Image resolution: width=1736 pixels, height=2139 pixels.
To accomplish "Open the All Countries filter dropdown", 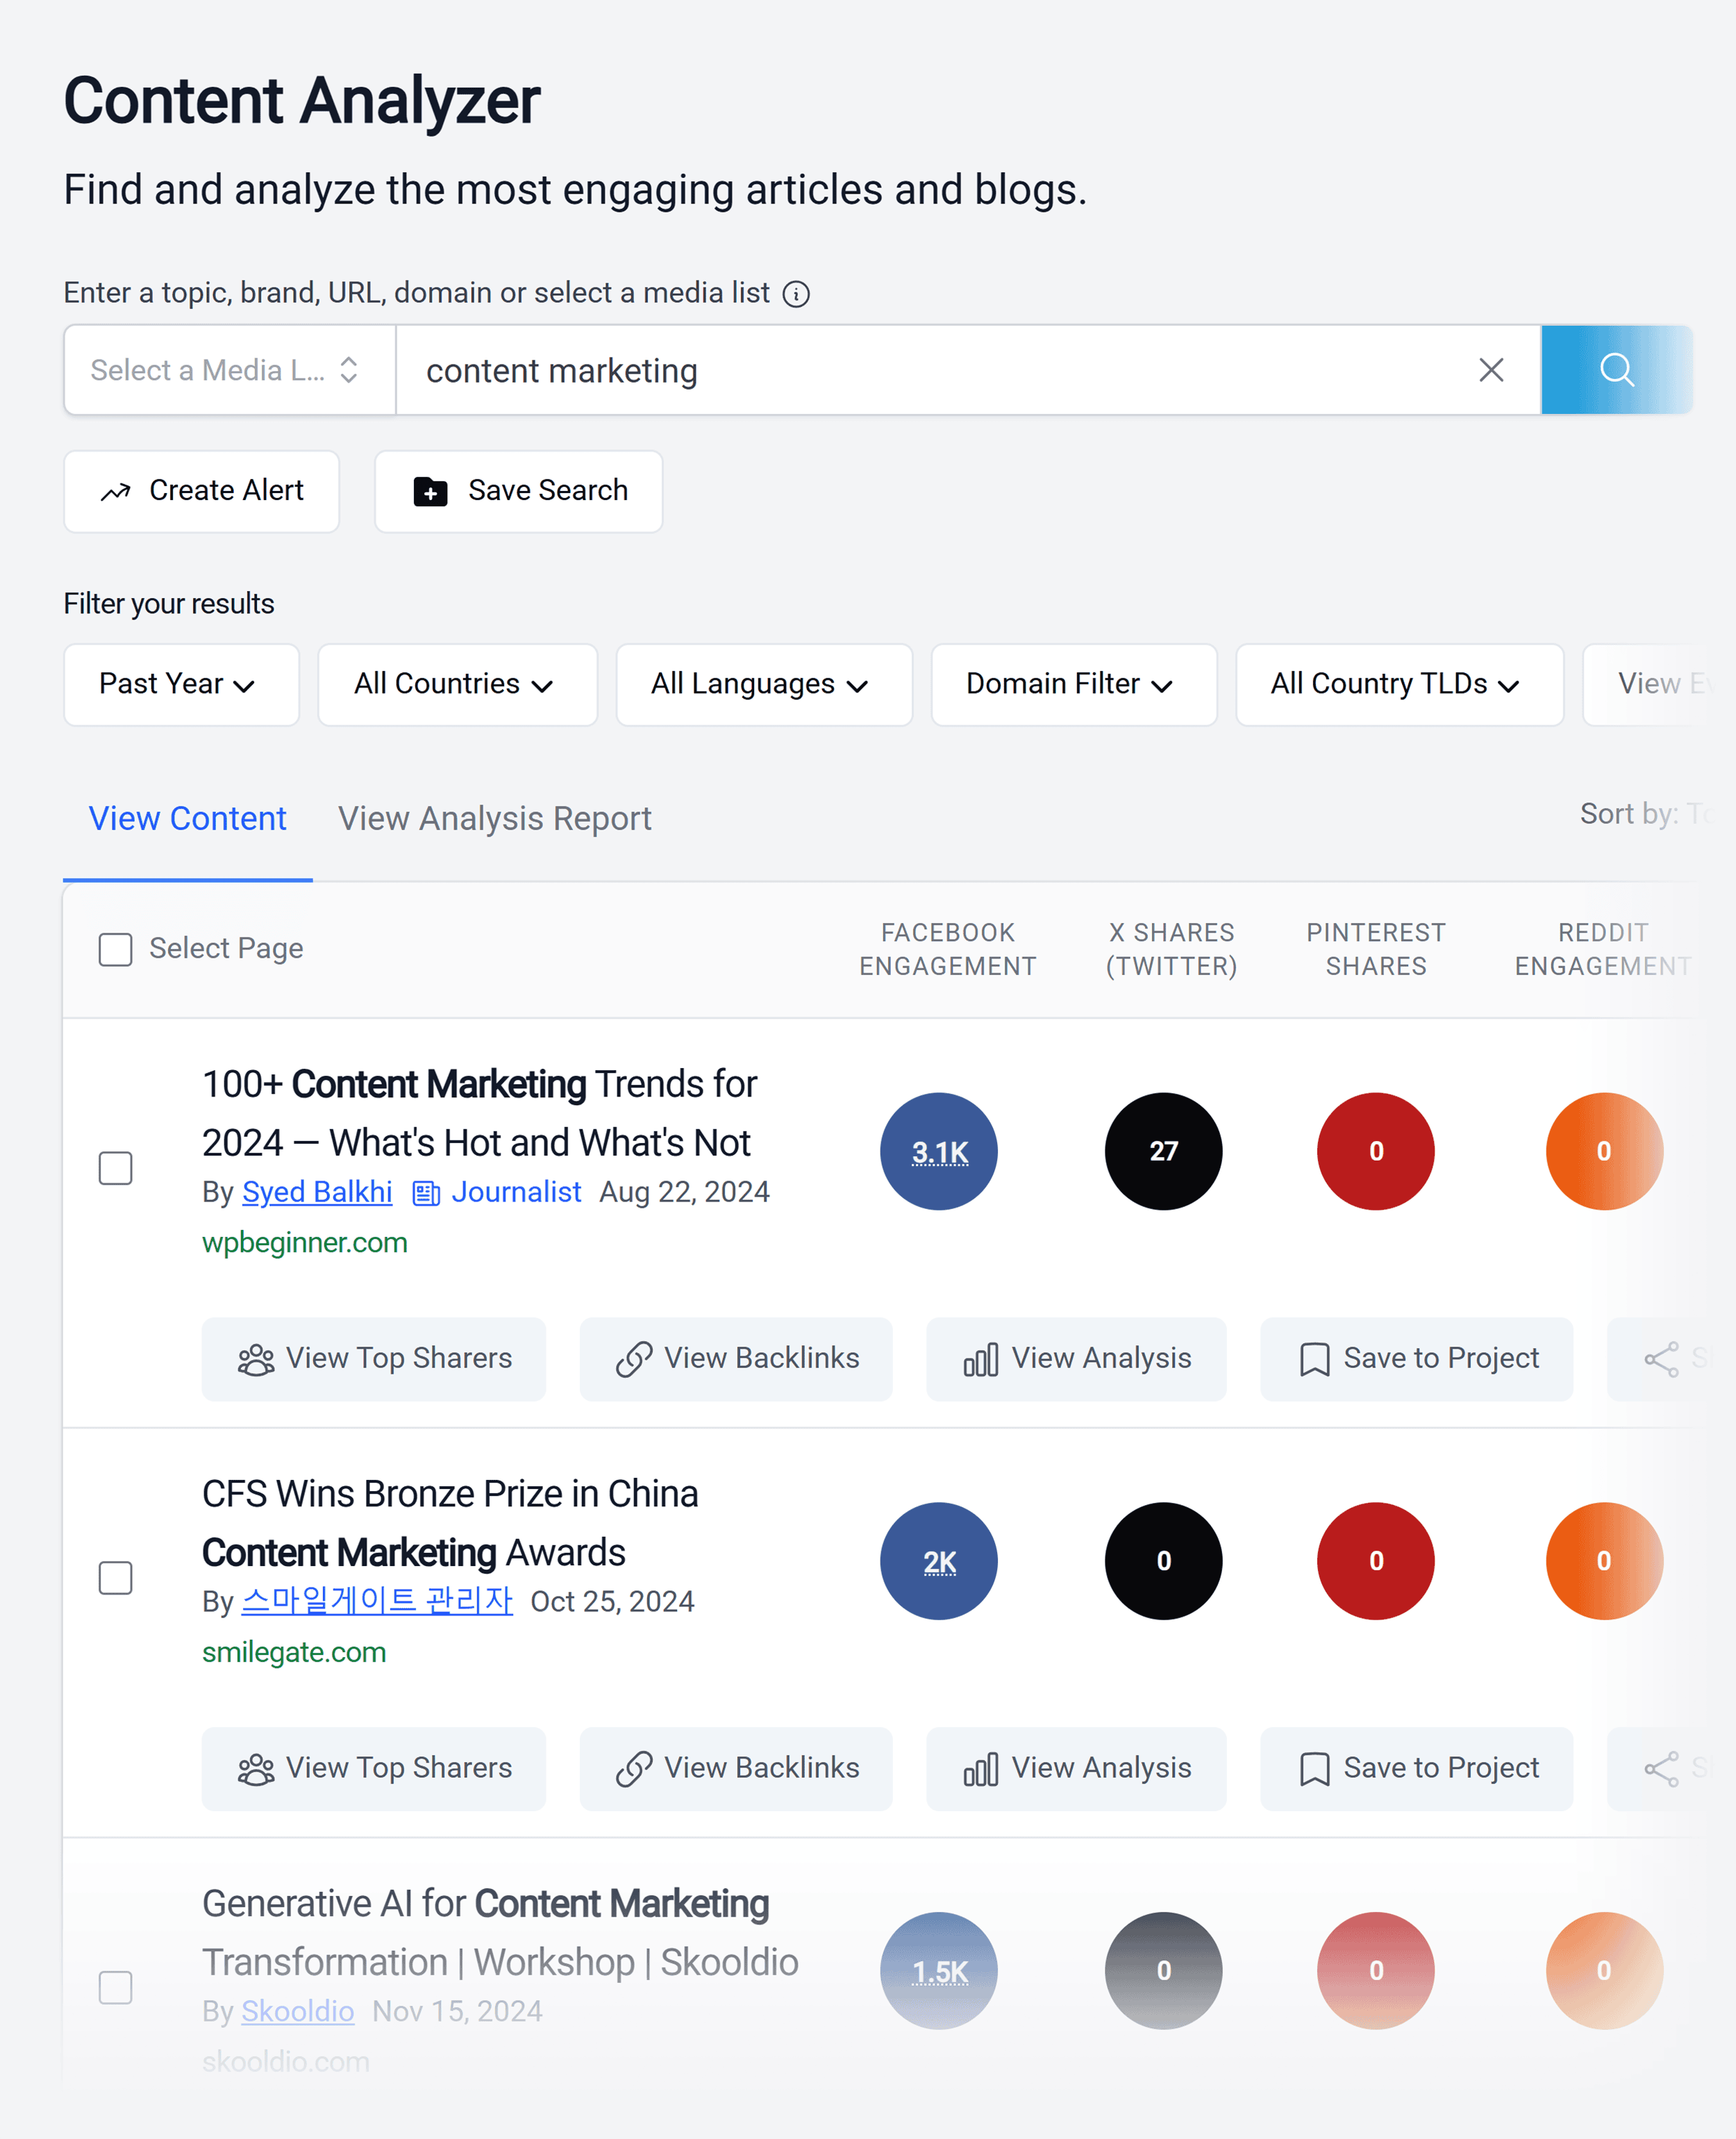I will [x=457, y=685].
